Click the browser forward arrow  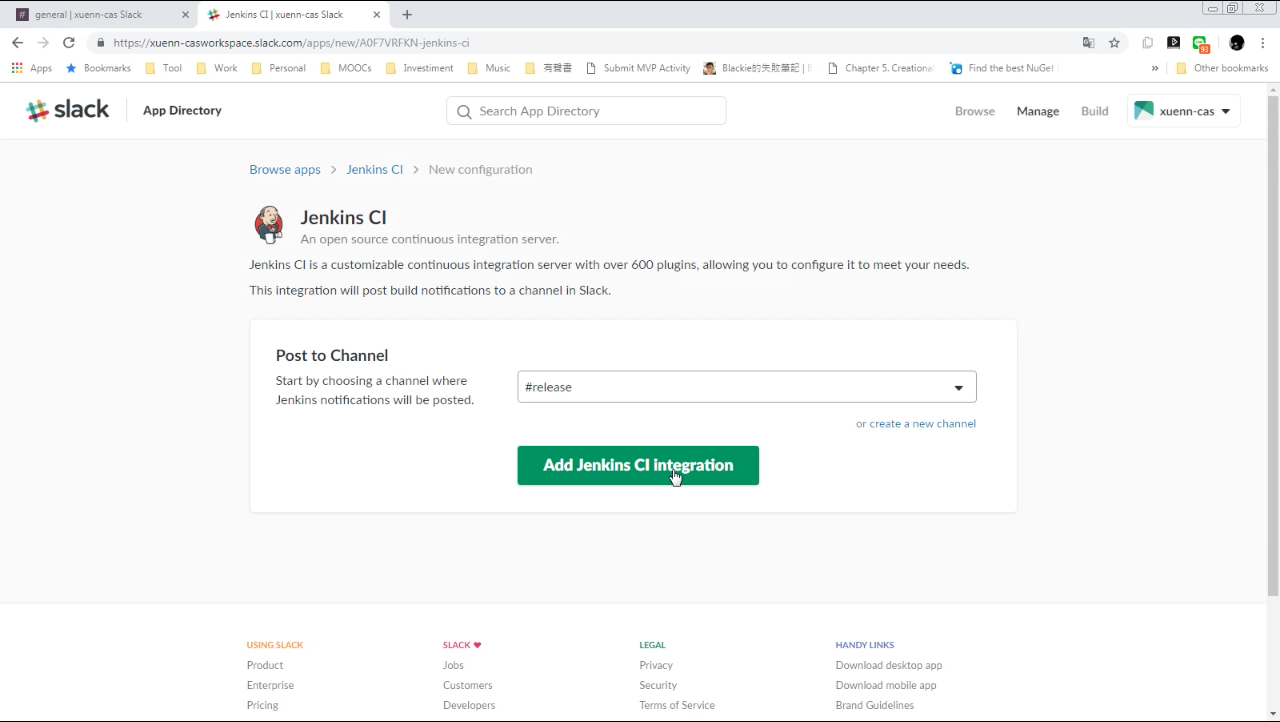(x=43, y=43)
